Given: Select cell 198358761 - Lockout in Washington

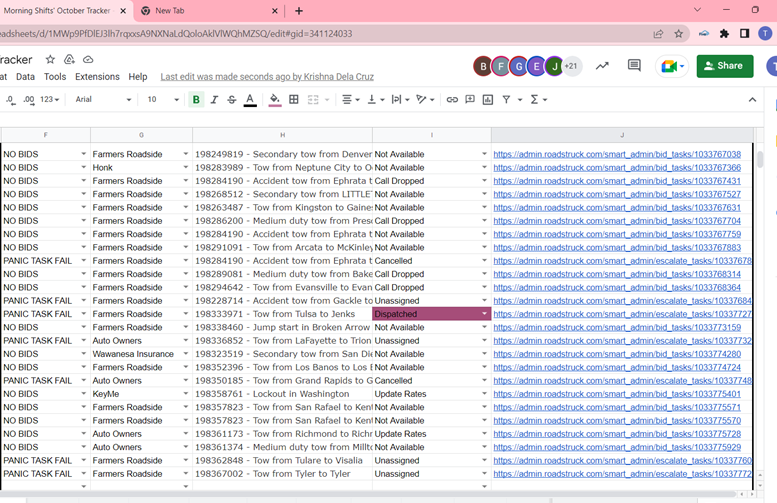Looking at the screenshot, I should click(282, 394).
